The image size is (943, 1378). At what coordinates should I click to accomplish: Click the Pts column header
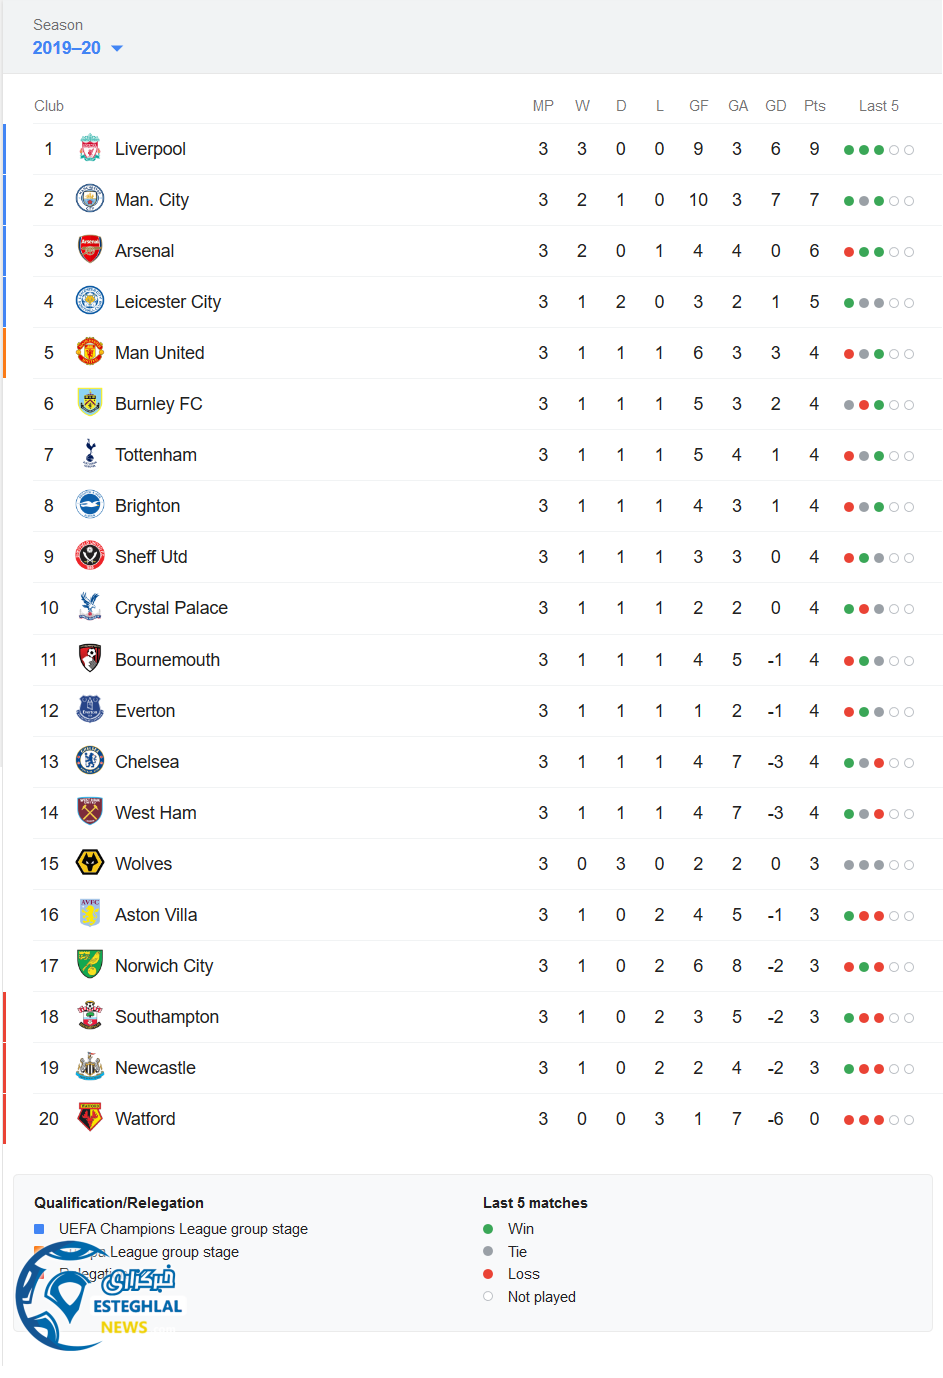pos(814,106)
